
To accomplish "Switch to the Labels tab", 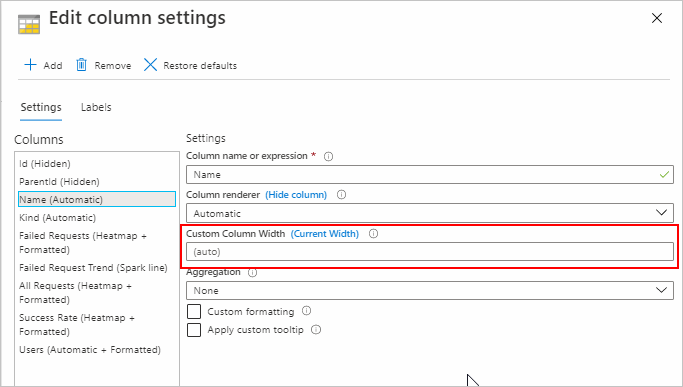I will pyautogui.click(x=96, y=107).
